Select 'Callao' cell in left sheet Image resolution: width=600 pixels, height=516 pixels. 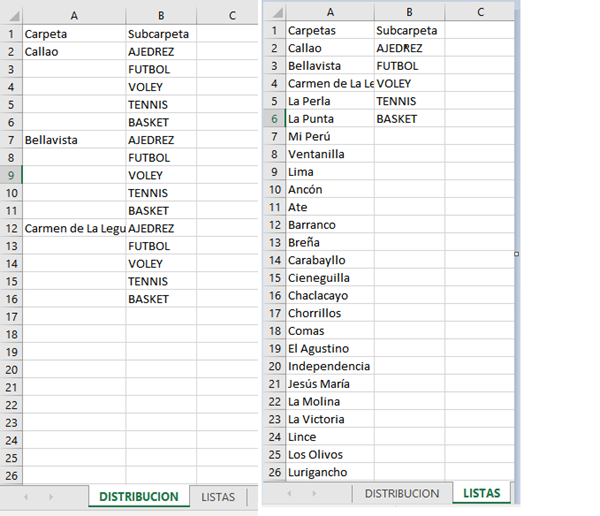(x=74, y=51)
